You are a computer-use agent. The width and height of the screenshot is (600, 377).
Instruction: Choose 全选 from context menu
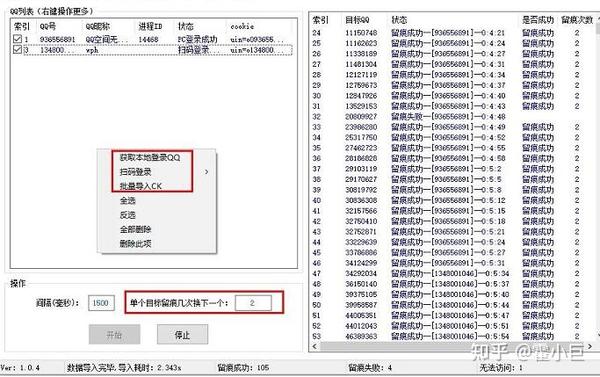[127, 201]
